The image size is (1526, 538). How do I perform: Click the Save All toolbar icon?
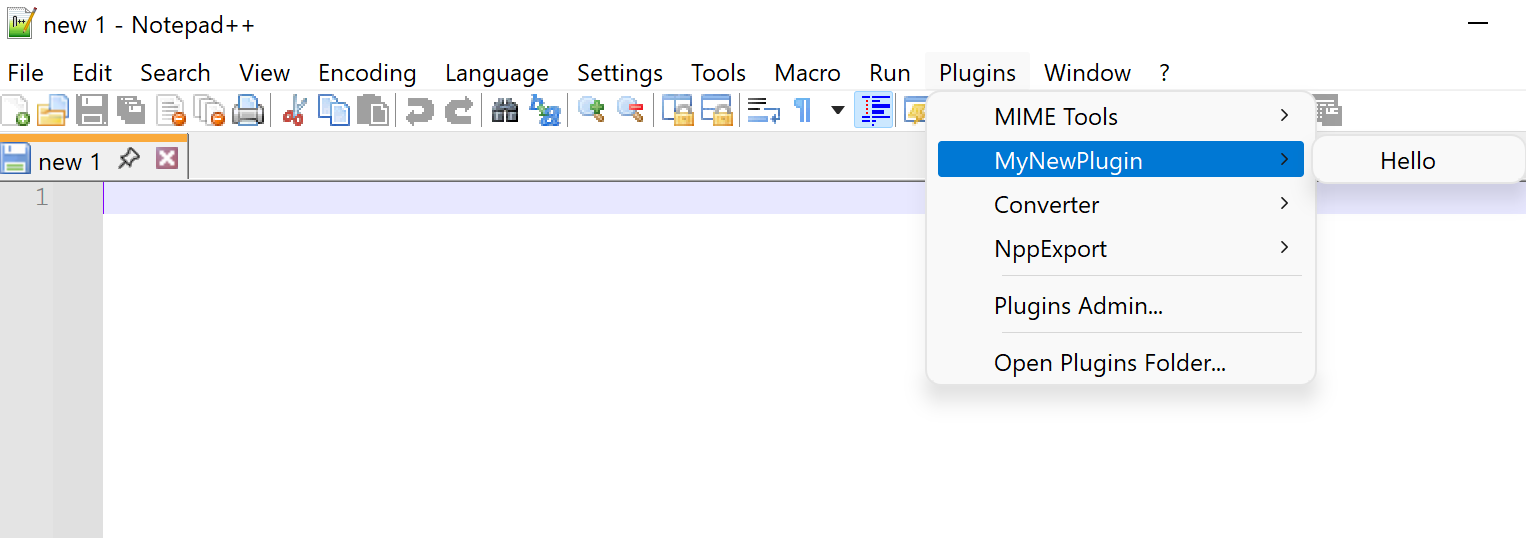[x=131, y=110]
